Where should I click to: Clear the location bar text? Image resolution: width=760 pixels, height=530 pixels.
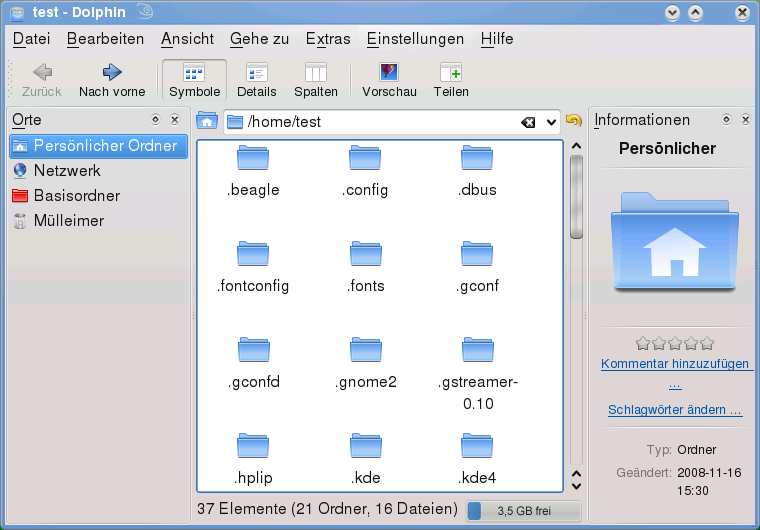pos(528,122)
